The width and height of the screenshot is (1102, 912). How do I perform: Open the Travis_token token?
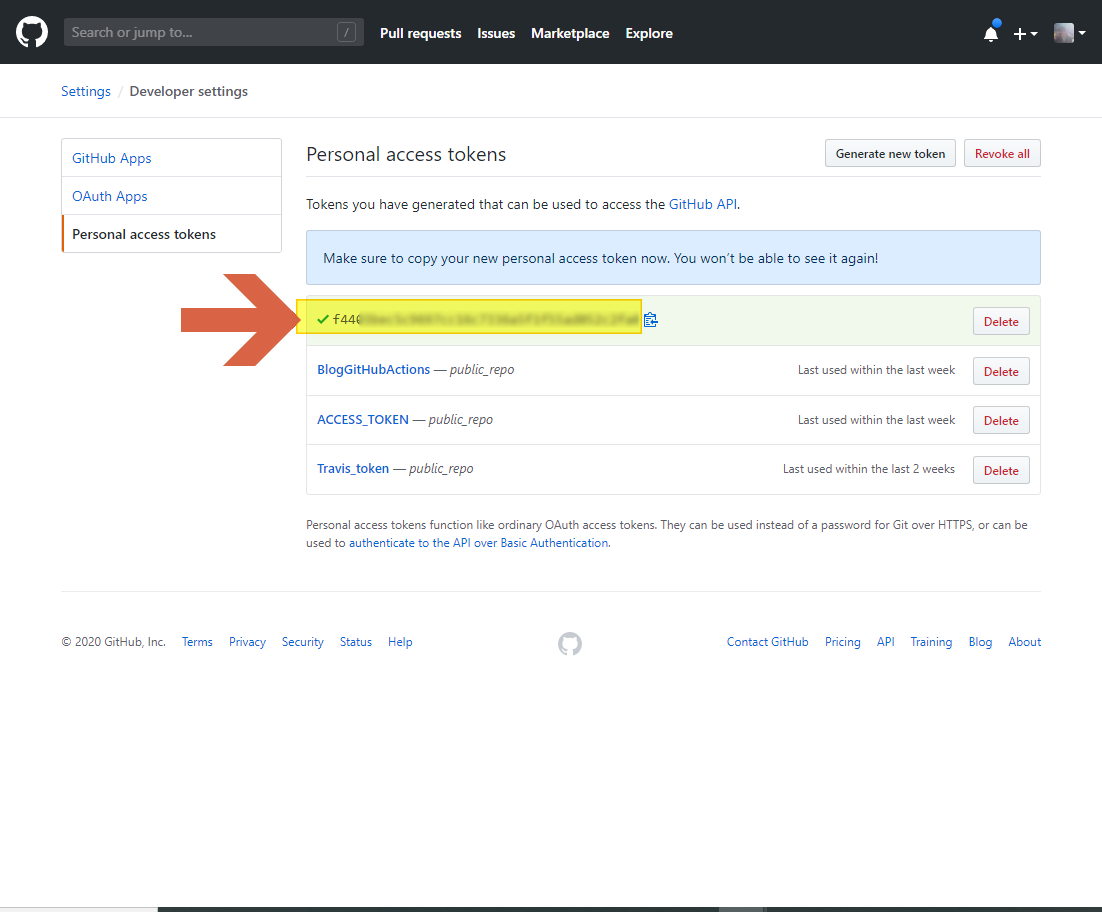click(x=353, y=469)
